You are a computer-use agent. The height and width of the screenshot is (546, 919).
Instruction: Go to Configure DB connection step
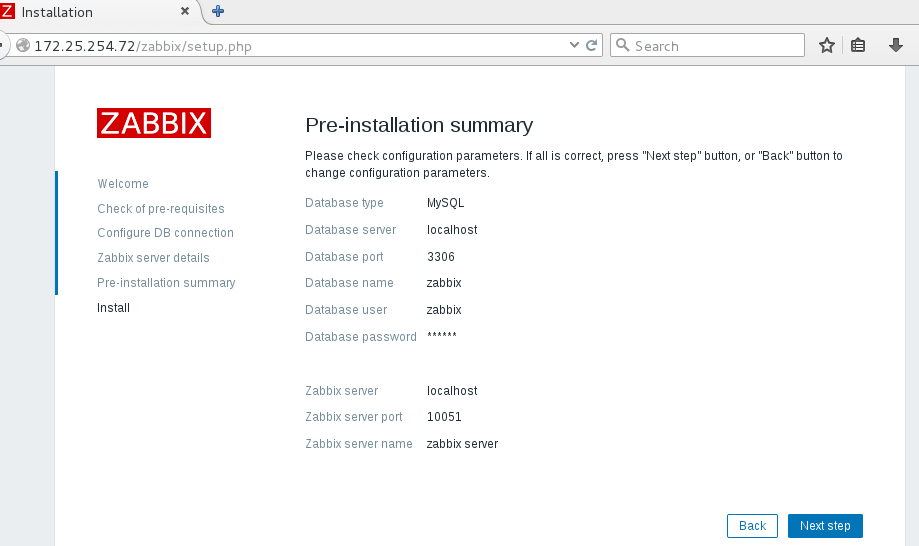[165, 233]
